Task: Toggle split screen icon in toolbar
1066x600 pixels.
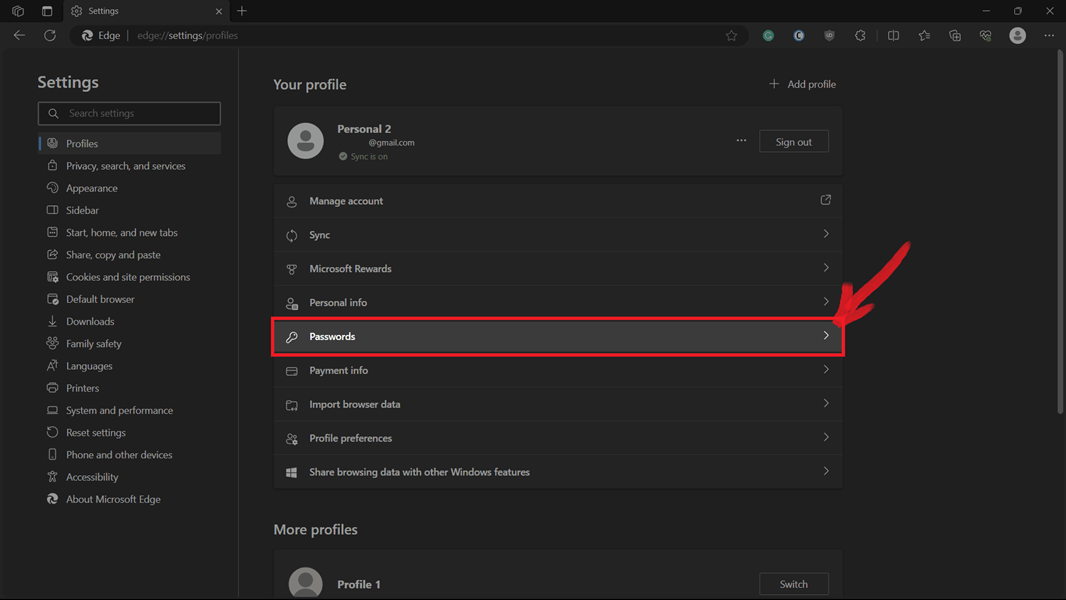Action: point(893,35)
